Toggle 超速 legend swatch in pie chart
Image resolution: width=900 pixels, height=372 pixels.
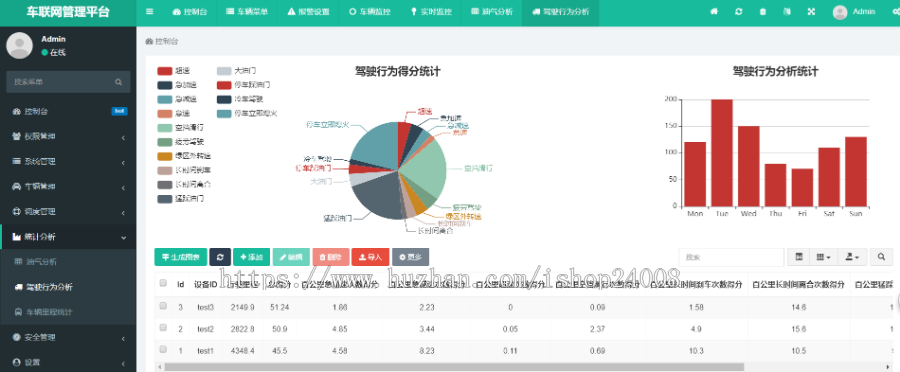(165, 71)
